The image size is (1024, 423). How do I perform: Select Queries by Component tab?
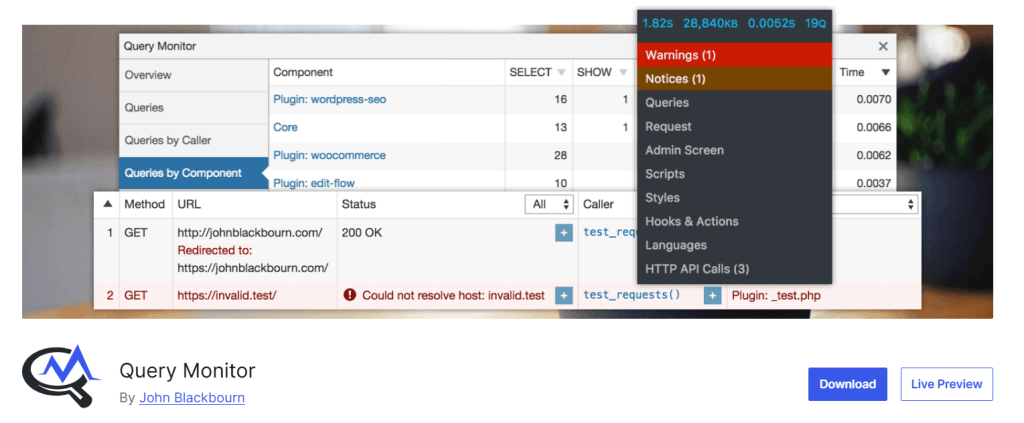[x=194, y=173]
